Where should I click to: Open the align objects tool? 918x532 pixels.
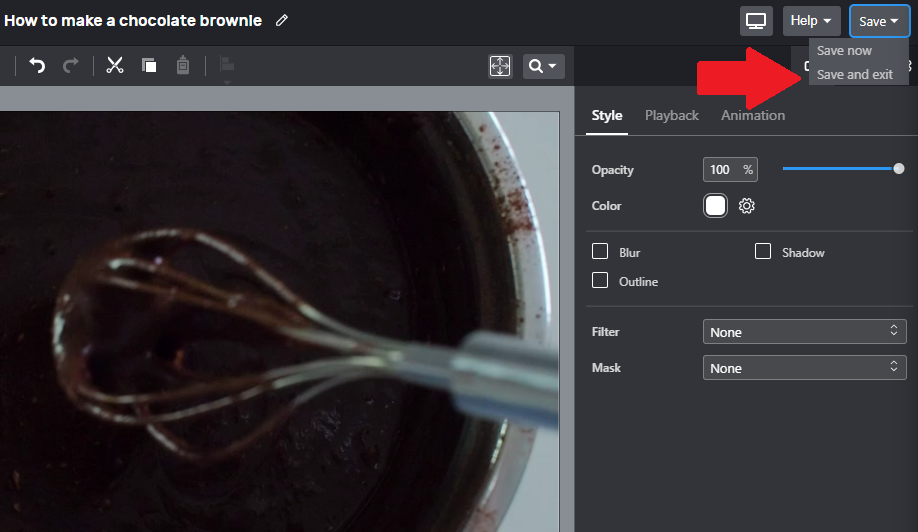[227, 65]
